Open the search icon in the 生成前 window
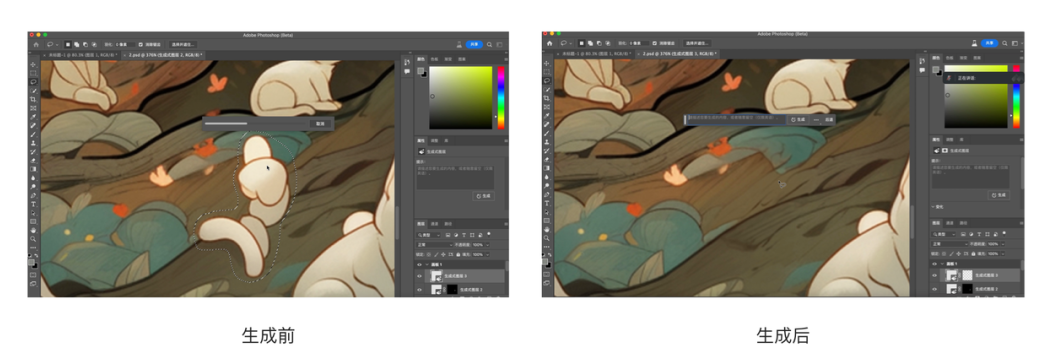Screen dimensions: 1051x364 tap(489, 44)
